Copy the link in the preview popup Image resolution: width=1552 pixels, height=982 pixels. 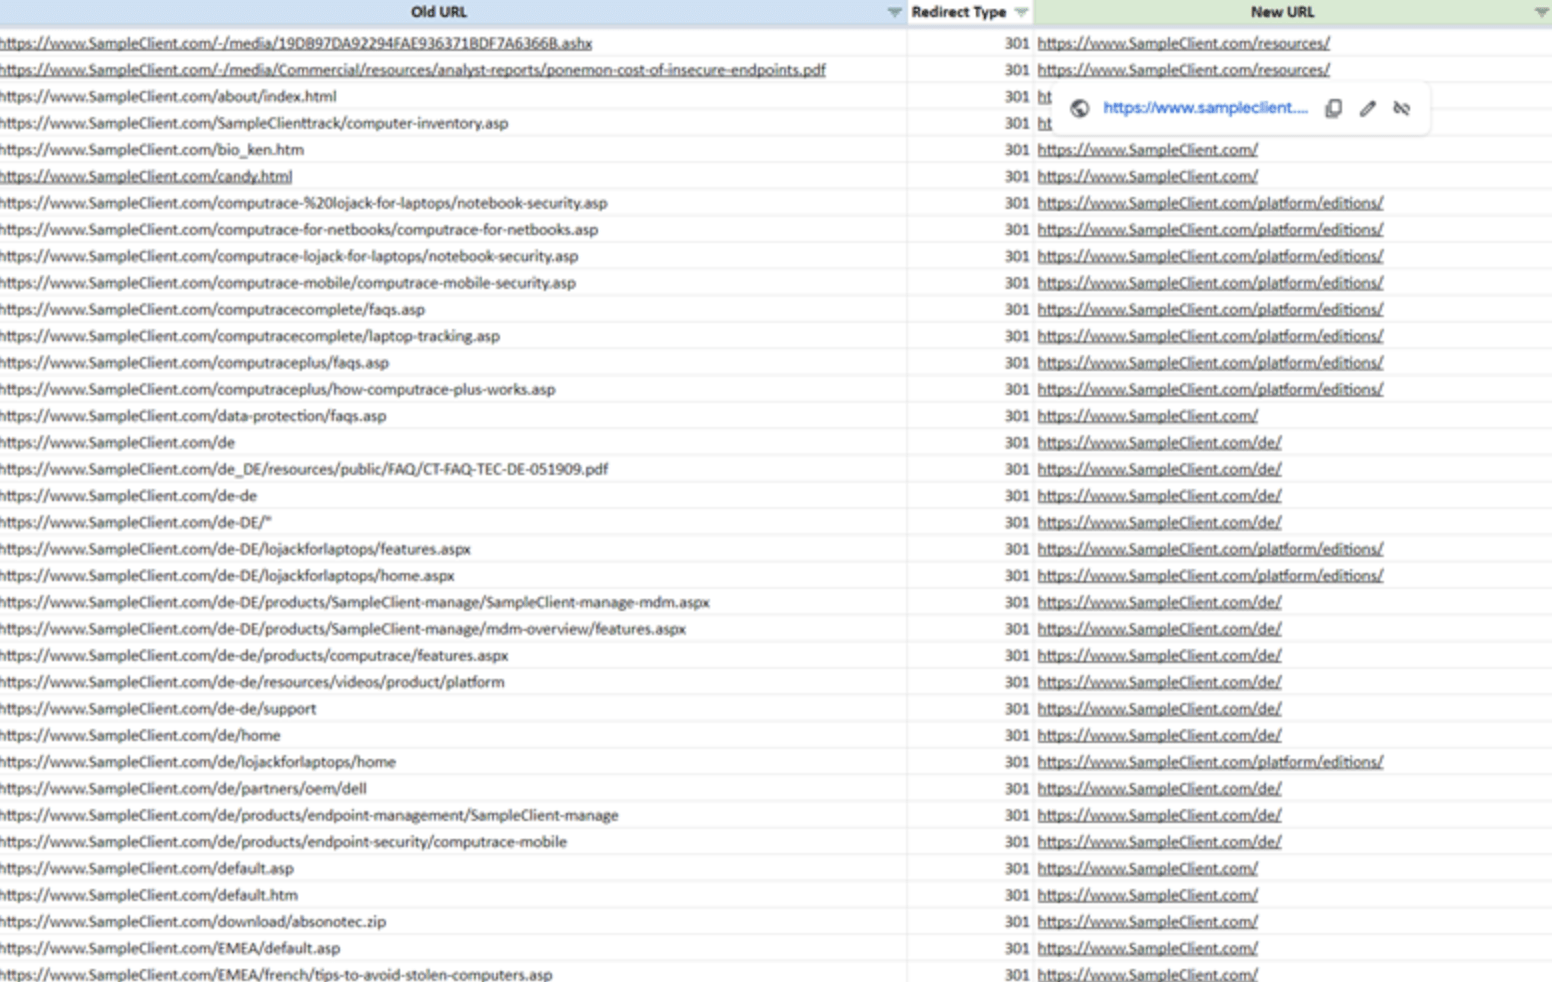1333,108
